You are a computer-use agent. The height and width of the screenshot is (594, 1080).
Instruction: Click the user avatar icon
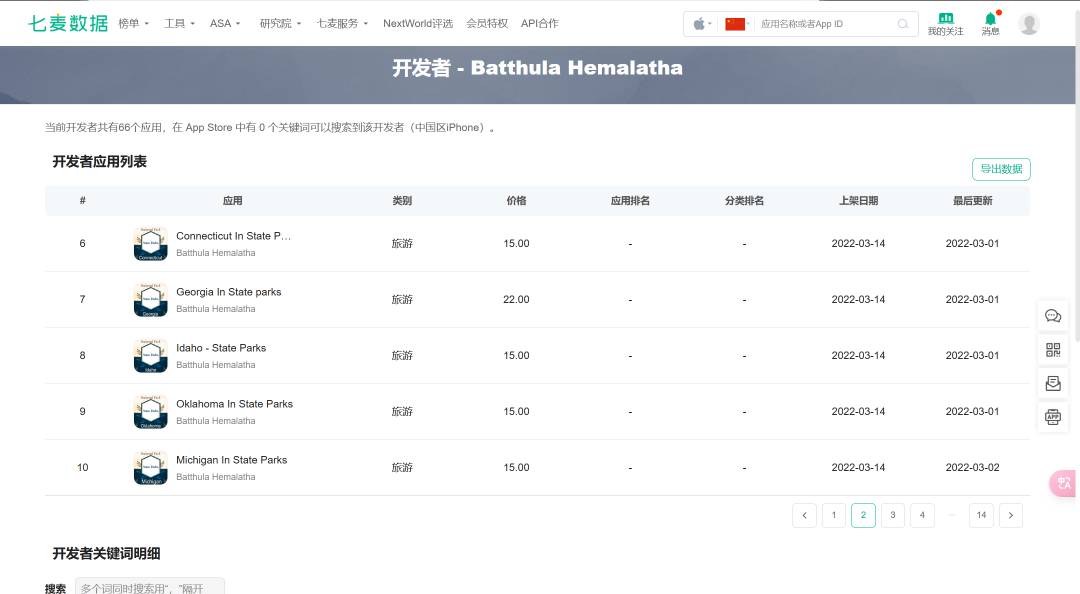(1029, 24)
